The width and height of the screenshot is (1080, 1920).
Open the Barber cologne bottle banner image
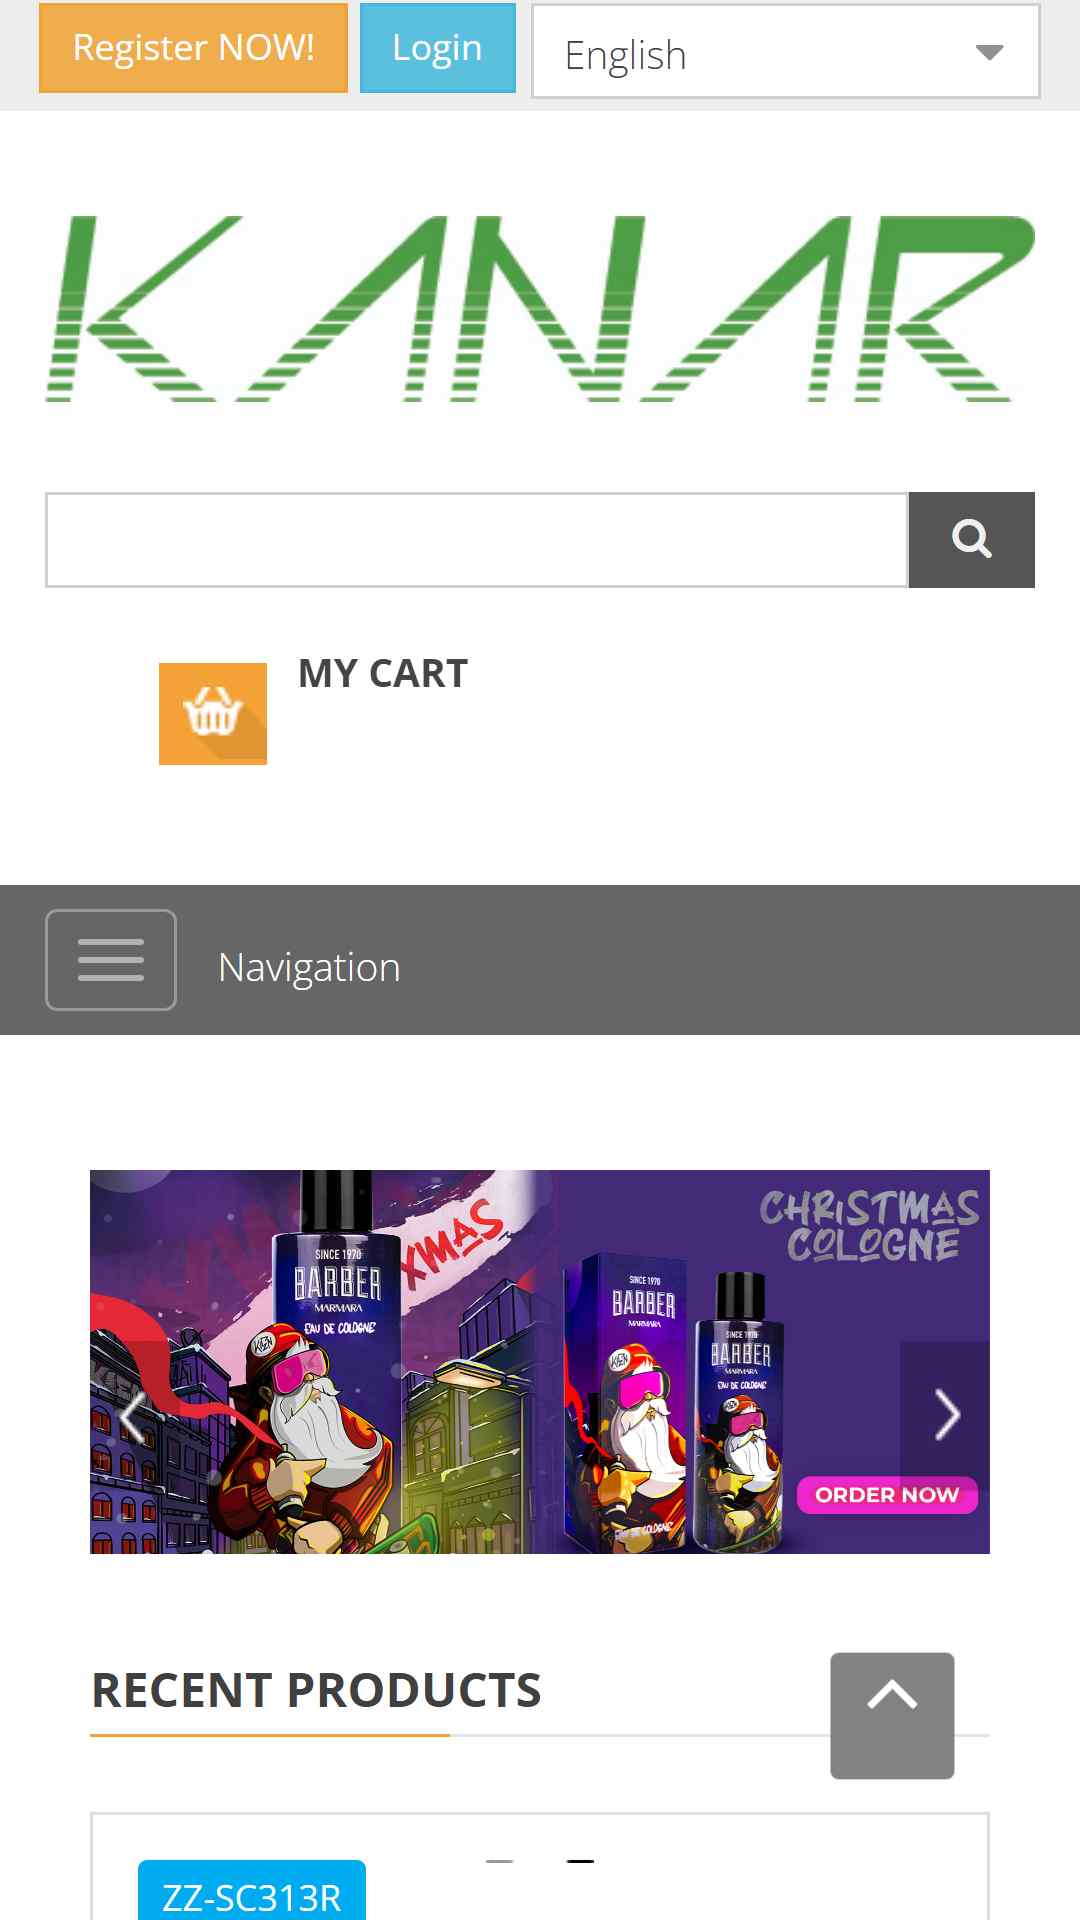[x=540, y=1362]
